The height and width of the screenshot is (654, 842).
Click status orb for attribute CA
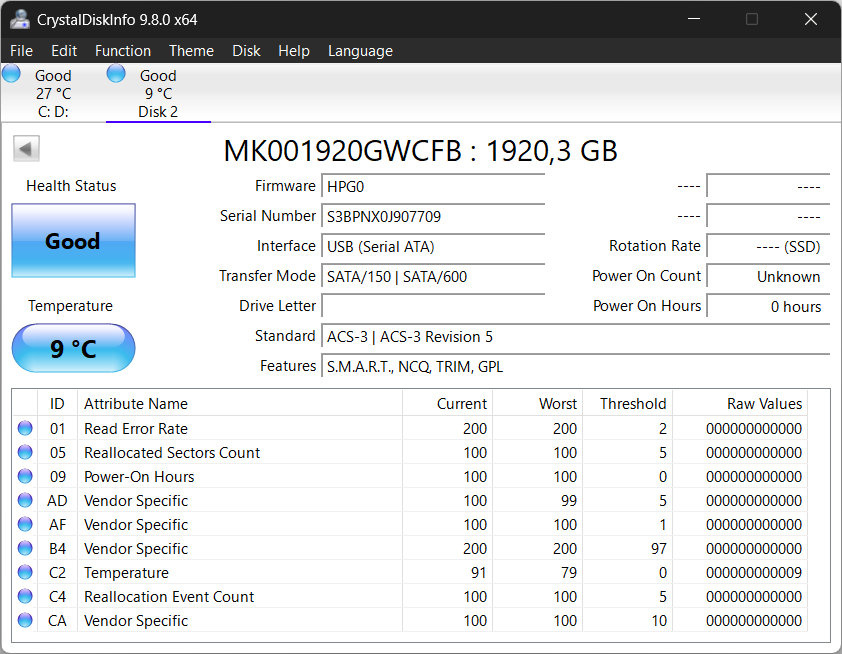[x=25, y=620]
